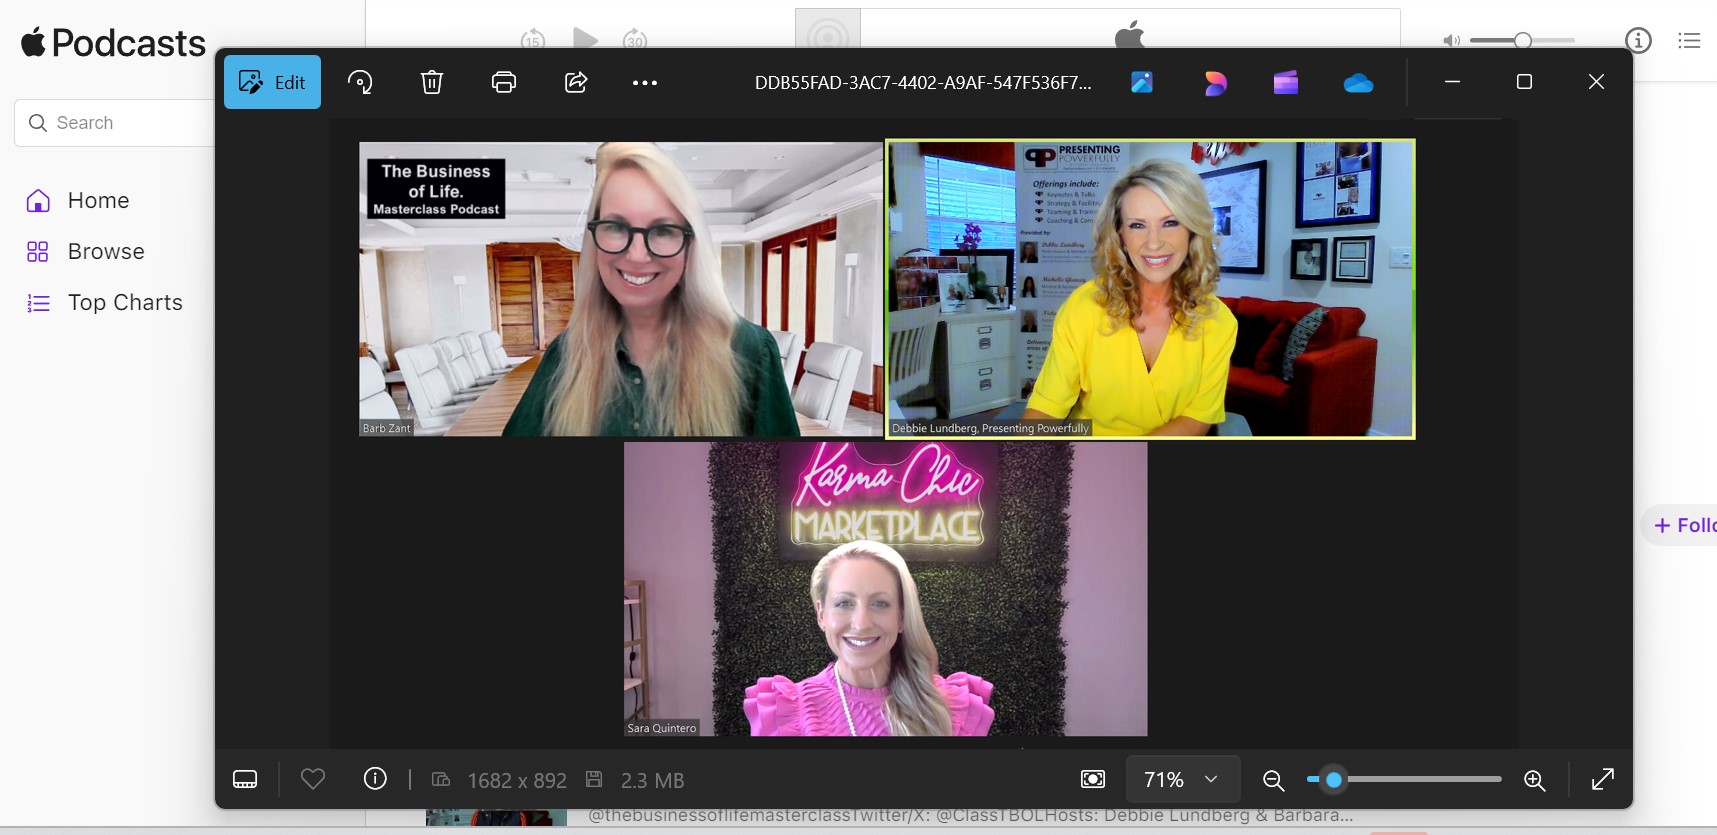Click the zoom out magnifier icon
This screenshot has width=1717, height=835.
(x=1273, y=780)
